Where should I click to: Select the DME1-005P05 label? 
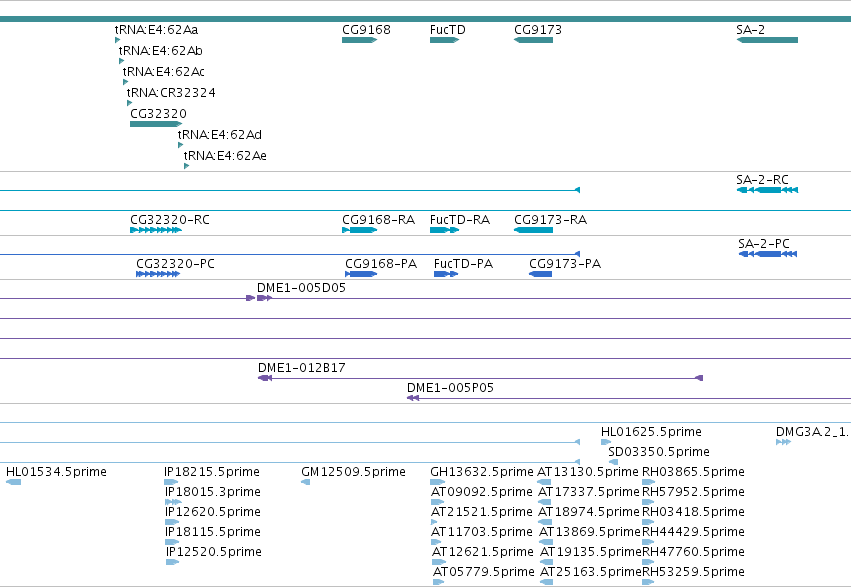[x=450, y=388]
